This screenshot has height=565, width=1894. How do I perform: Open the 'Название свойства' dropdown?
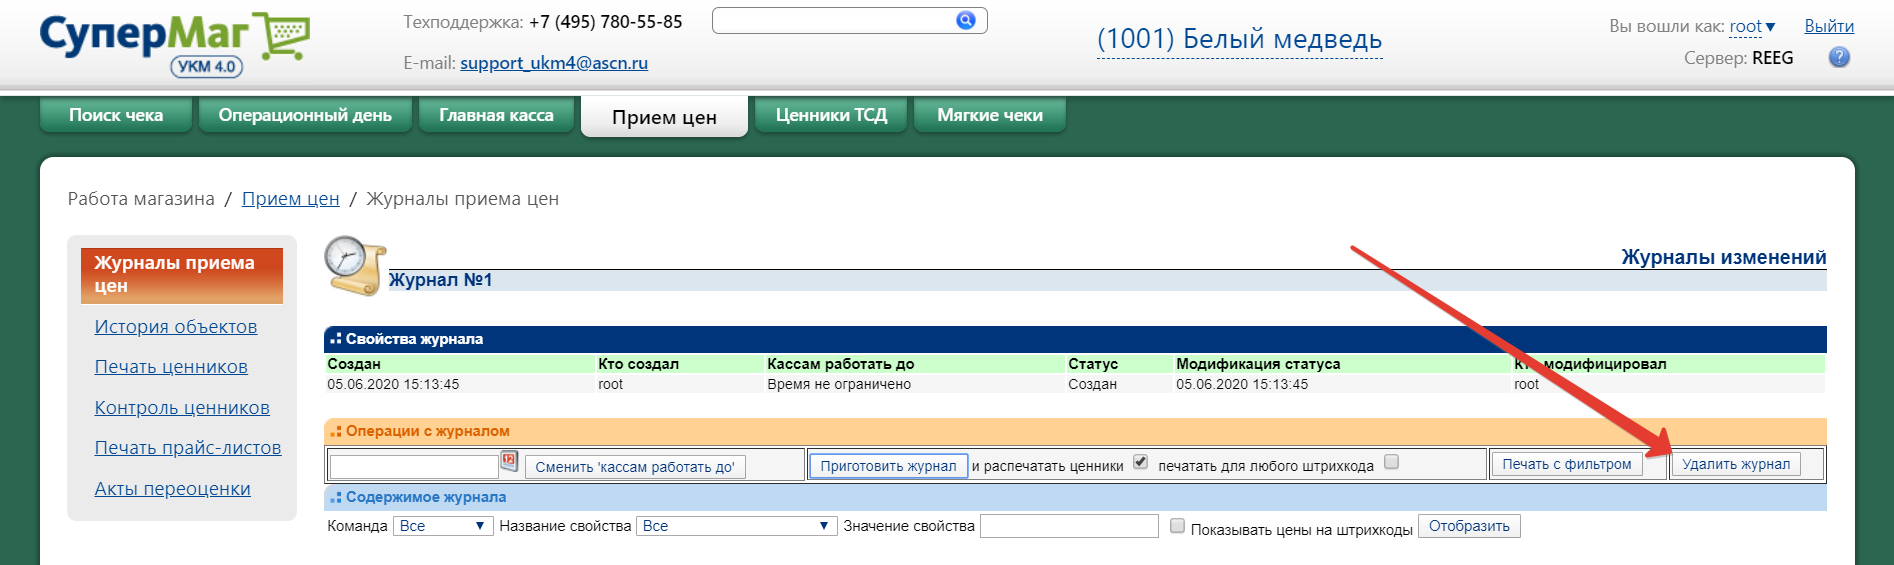pyautogui.click(x=736, y=526)
